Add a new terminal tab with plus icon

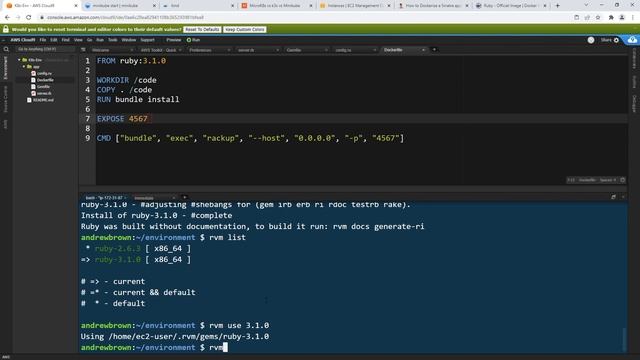184,198
